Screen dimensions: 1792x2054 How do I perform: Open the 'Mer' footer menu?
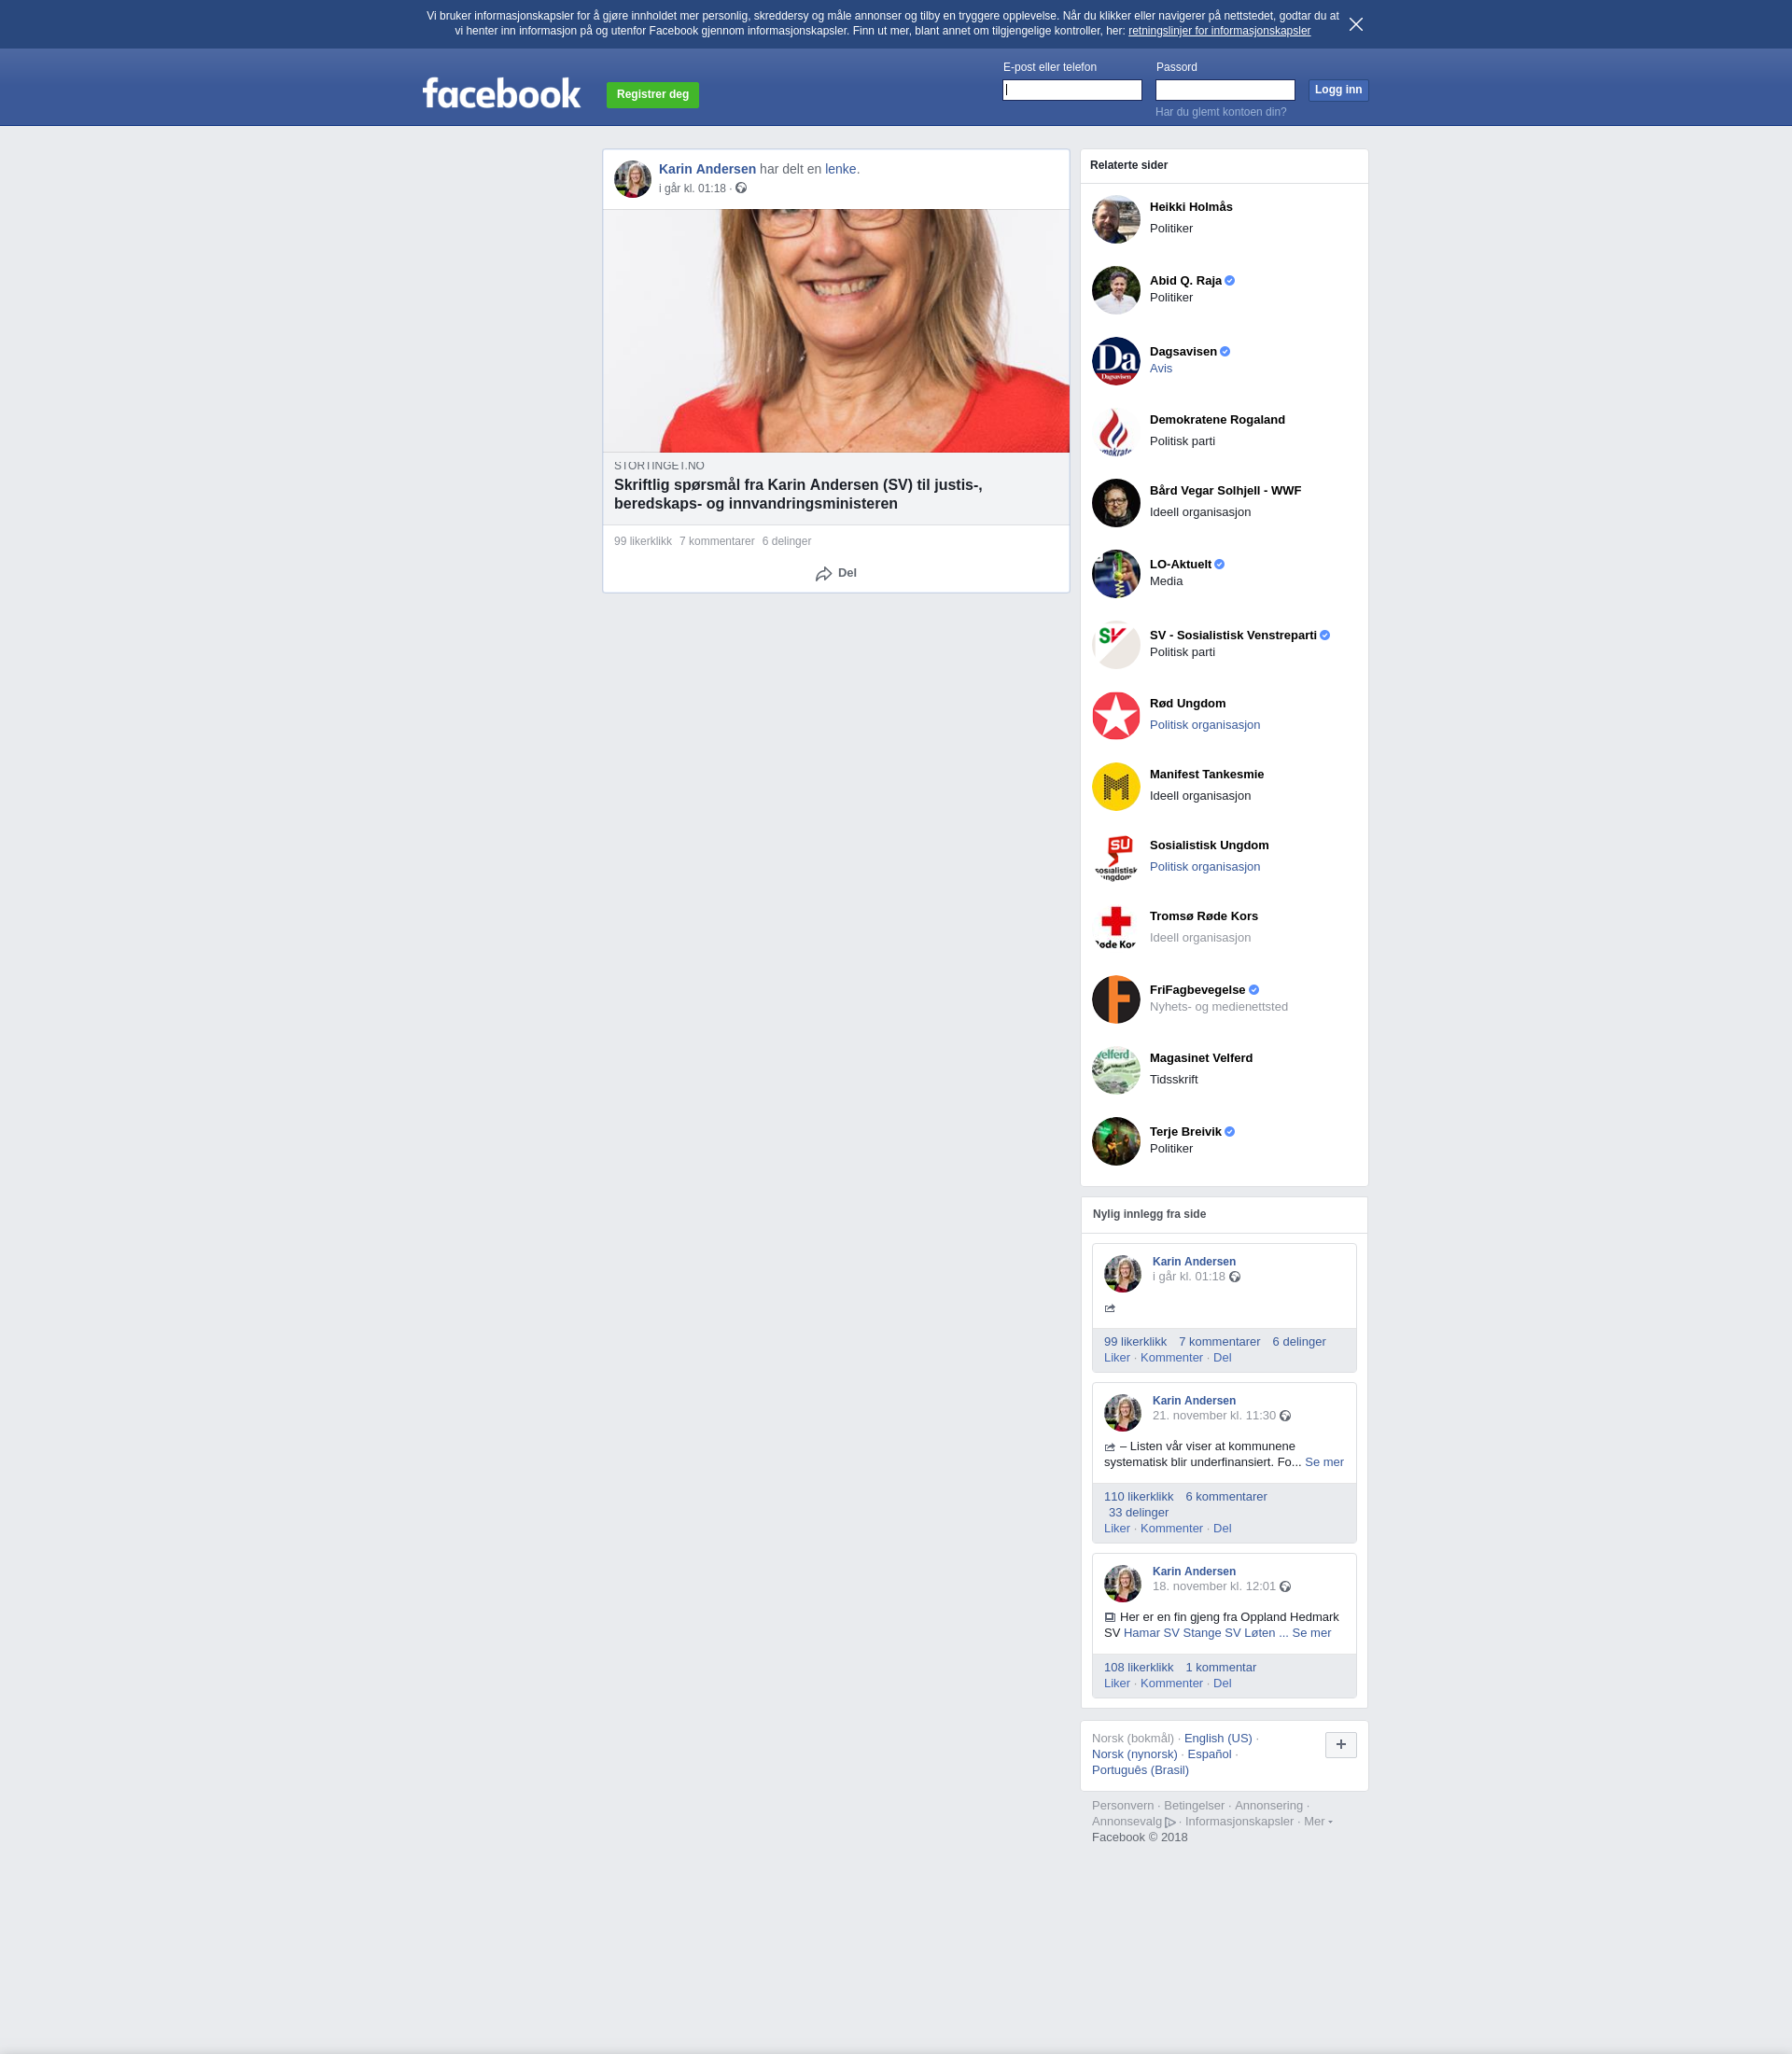(1316, 1821)
